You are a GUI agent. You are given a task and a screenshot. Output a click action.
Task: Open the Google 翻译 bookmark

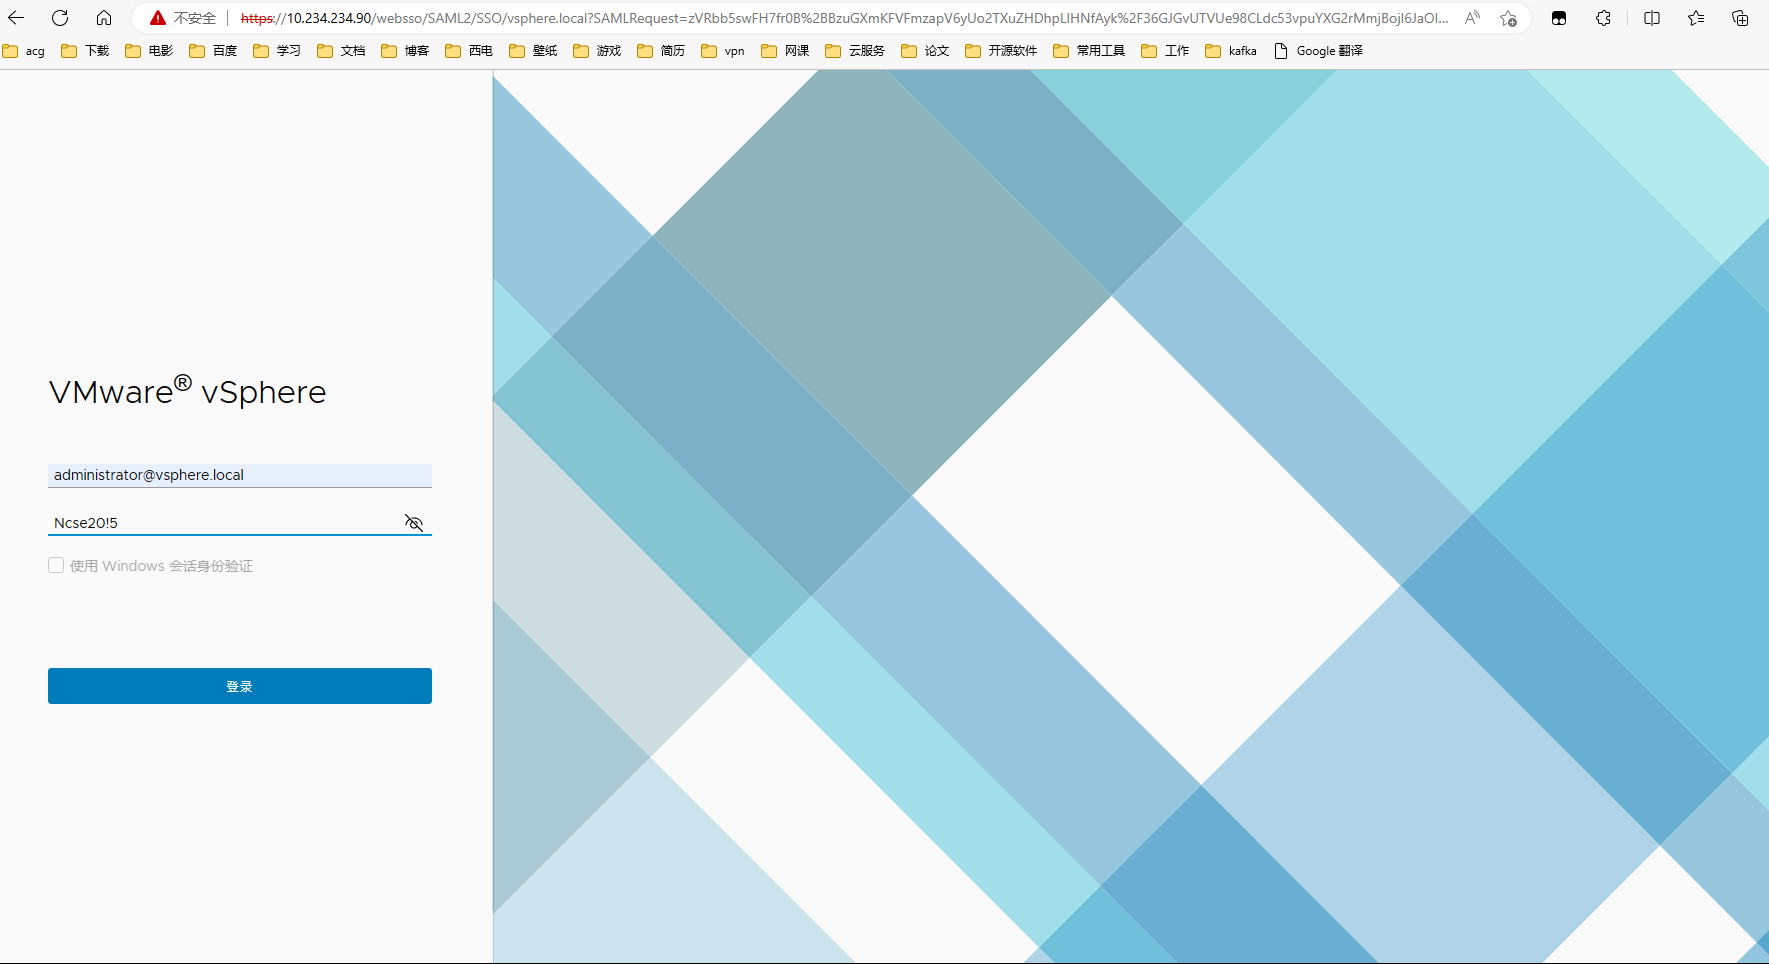tap(1318, 51)
